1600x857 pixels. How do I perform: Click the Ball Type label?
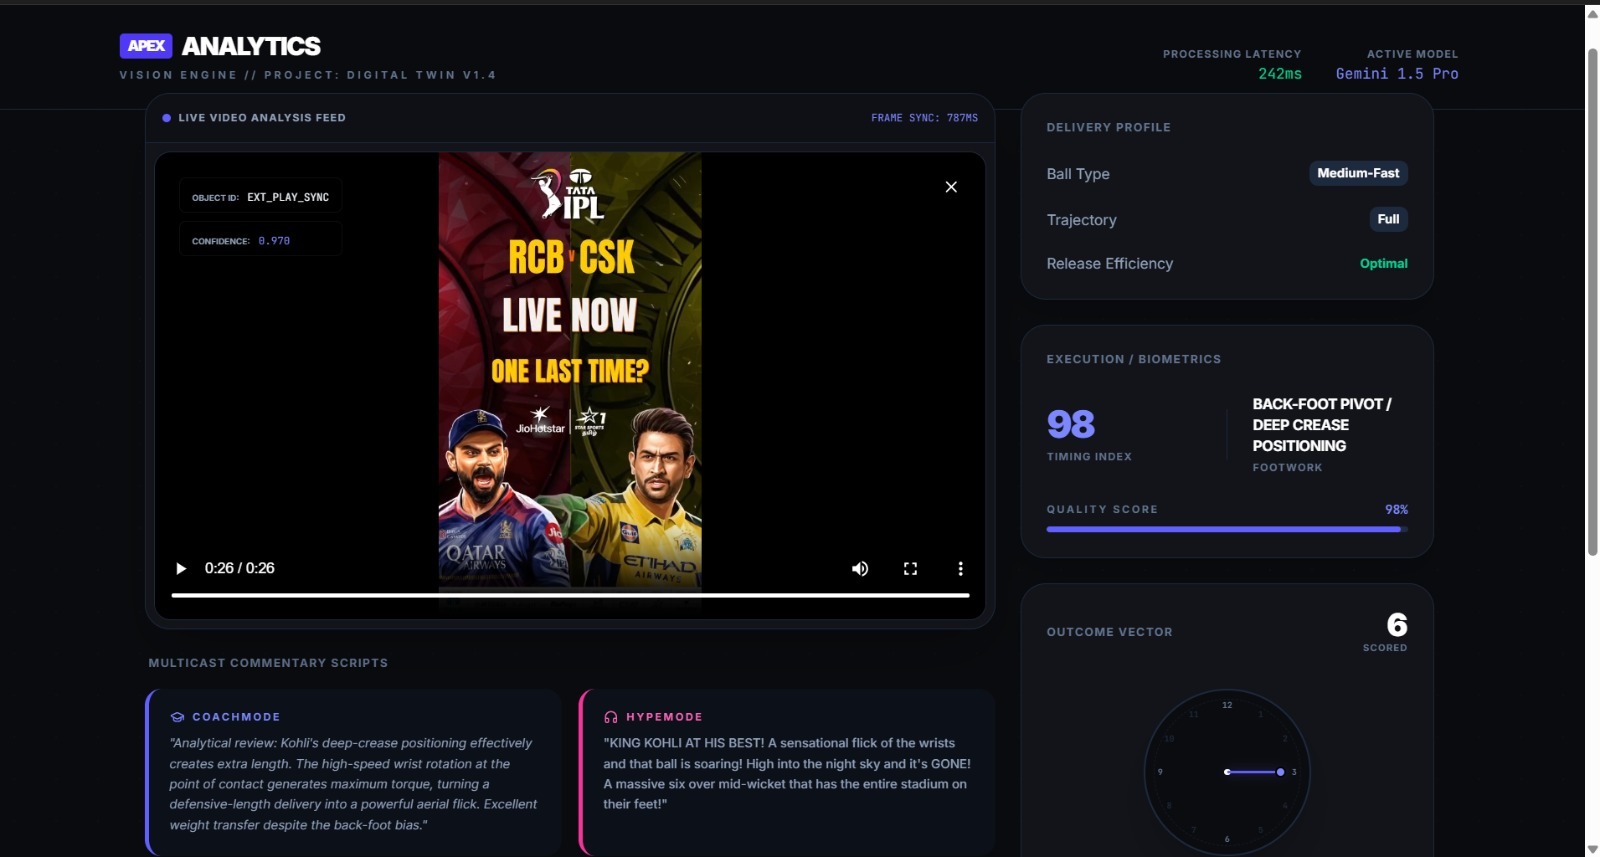pos(1078,174)
